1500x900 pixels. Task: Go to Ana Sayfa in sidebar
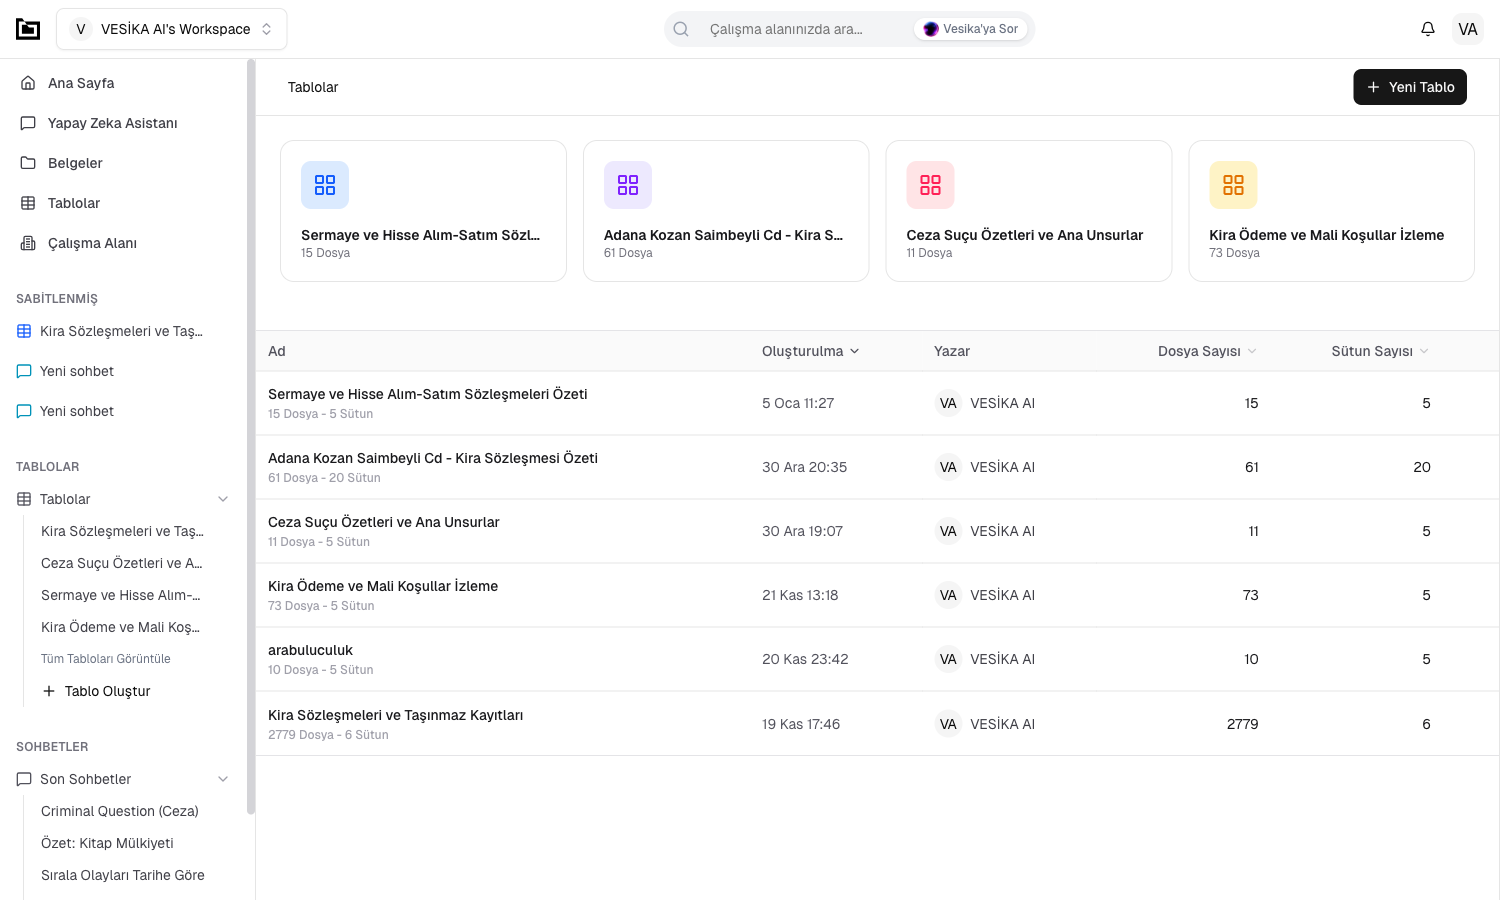(x=81, y=83)
